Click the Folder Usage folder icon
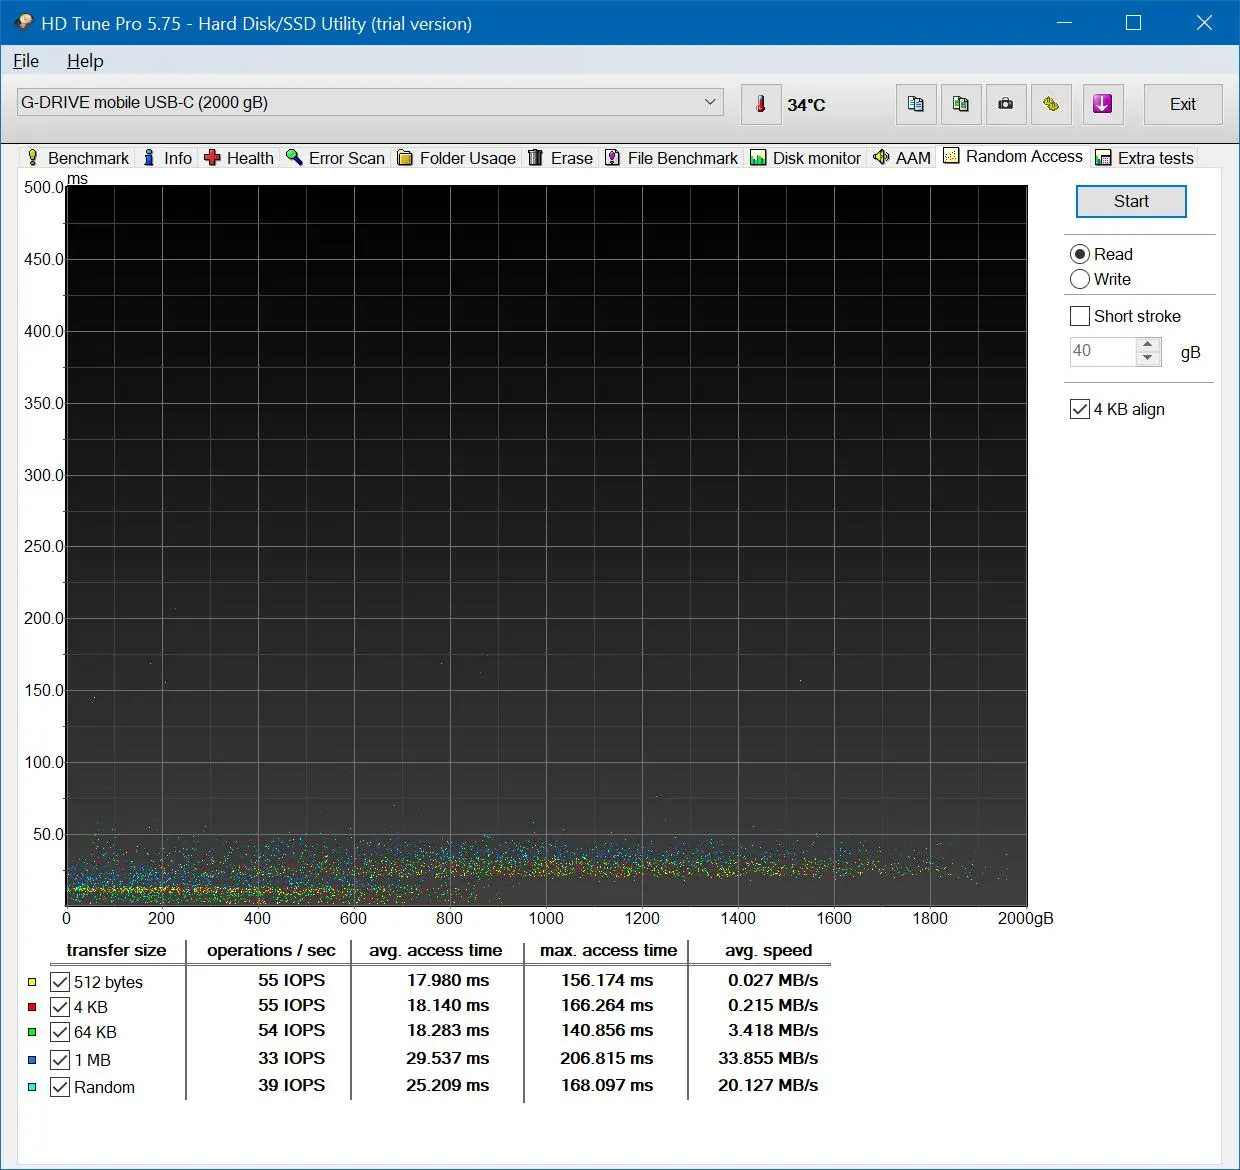The width and height of the screenshot is (1240, 1170). click(405, 157)
